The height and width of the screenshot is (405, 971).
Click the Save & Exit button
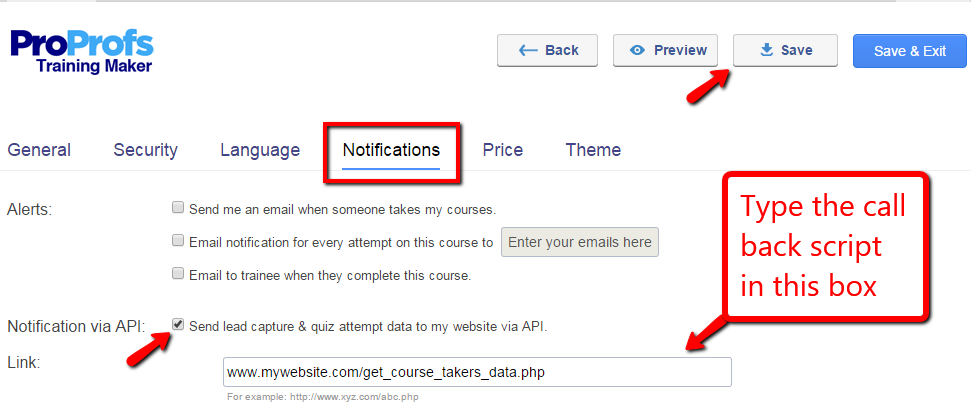click(x=909, y=51)
